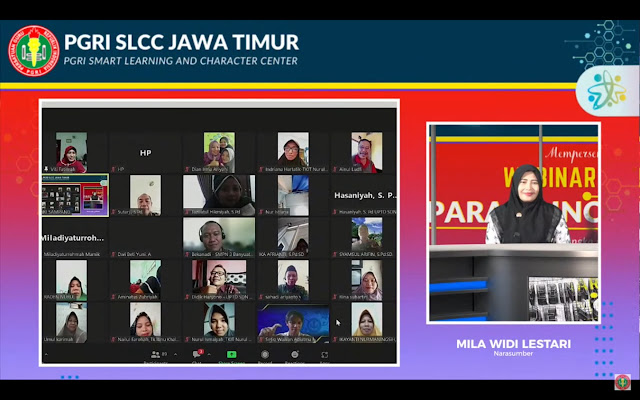
Task: Select the Miladiyaturroh... name tile
Action: pos(74,238)
